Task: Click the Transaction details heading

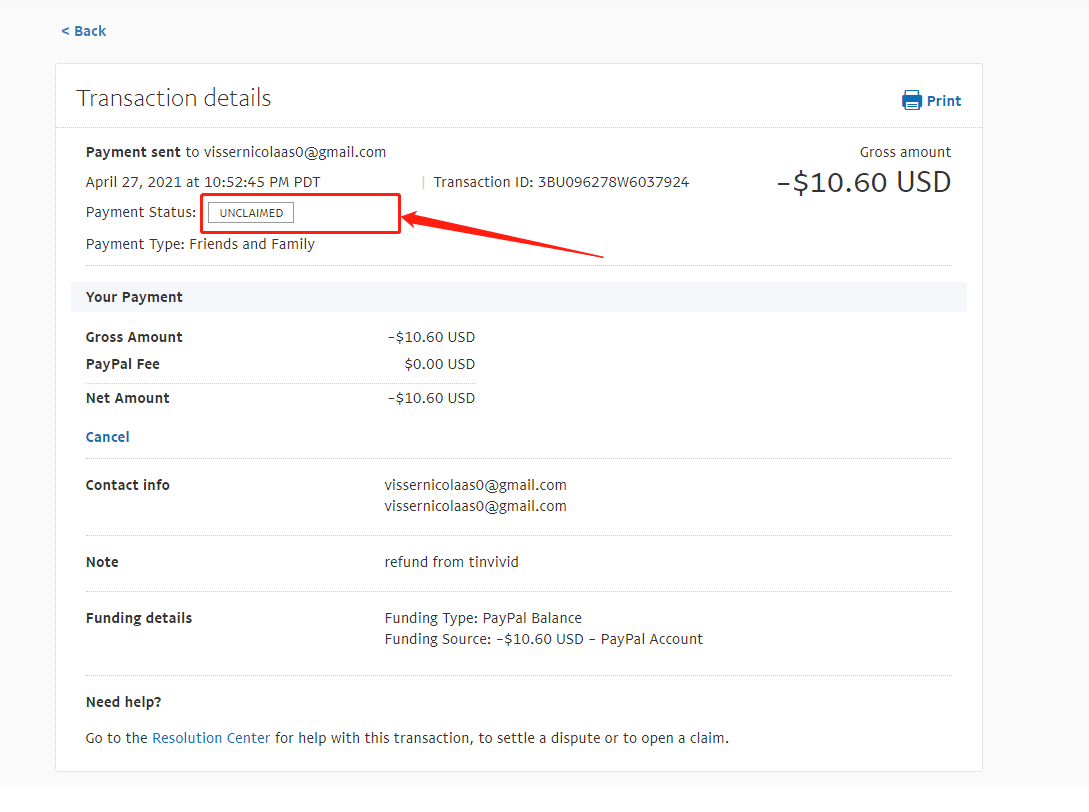Action: point(173,98)
